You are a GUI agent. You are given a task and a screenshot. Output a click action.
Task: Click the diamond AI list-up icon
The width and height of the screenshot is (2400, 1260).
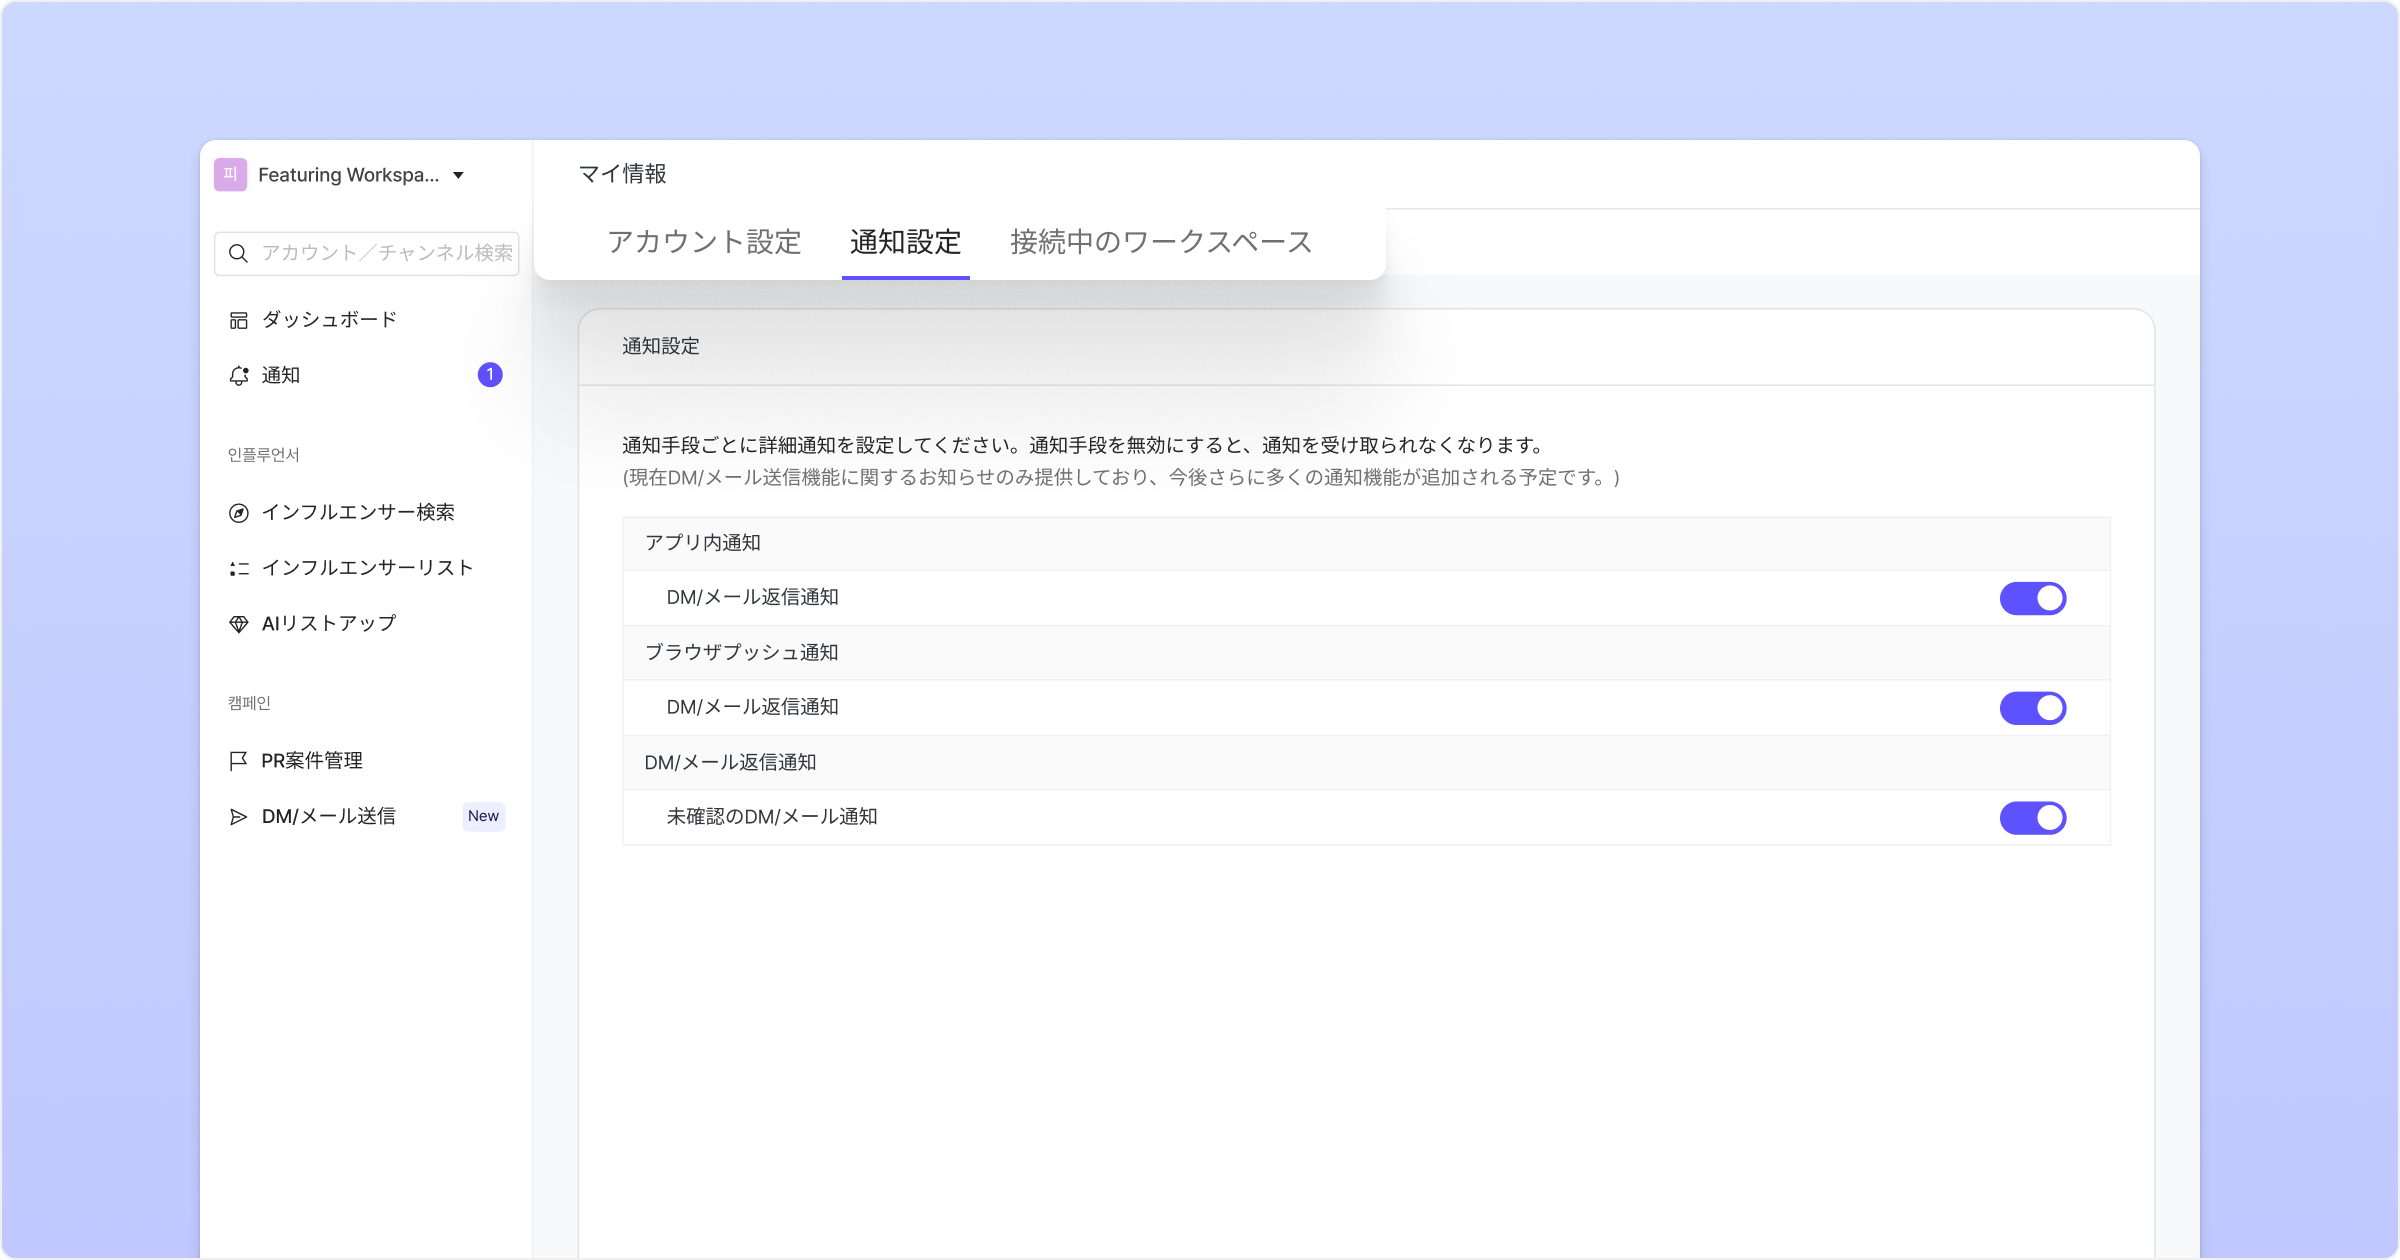coord(238,624)
